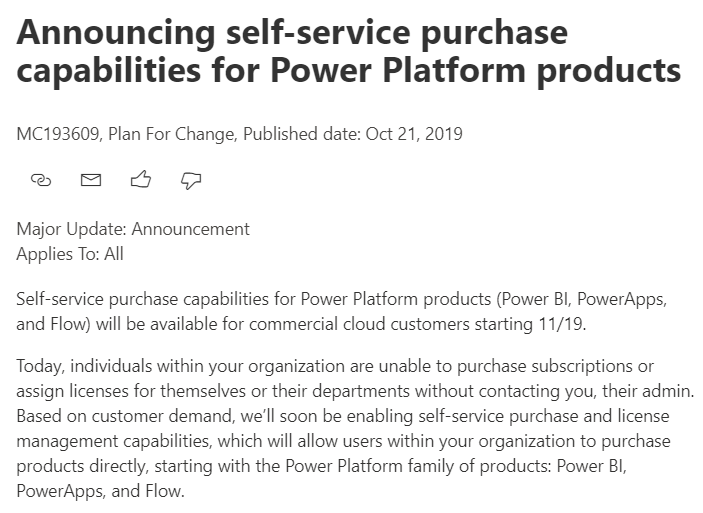The image size is (703, 513).
Task: Dislike the announcement with thumbs down
Action: coord(191,181)
